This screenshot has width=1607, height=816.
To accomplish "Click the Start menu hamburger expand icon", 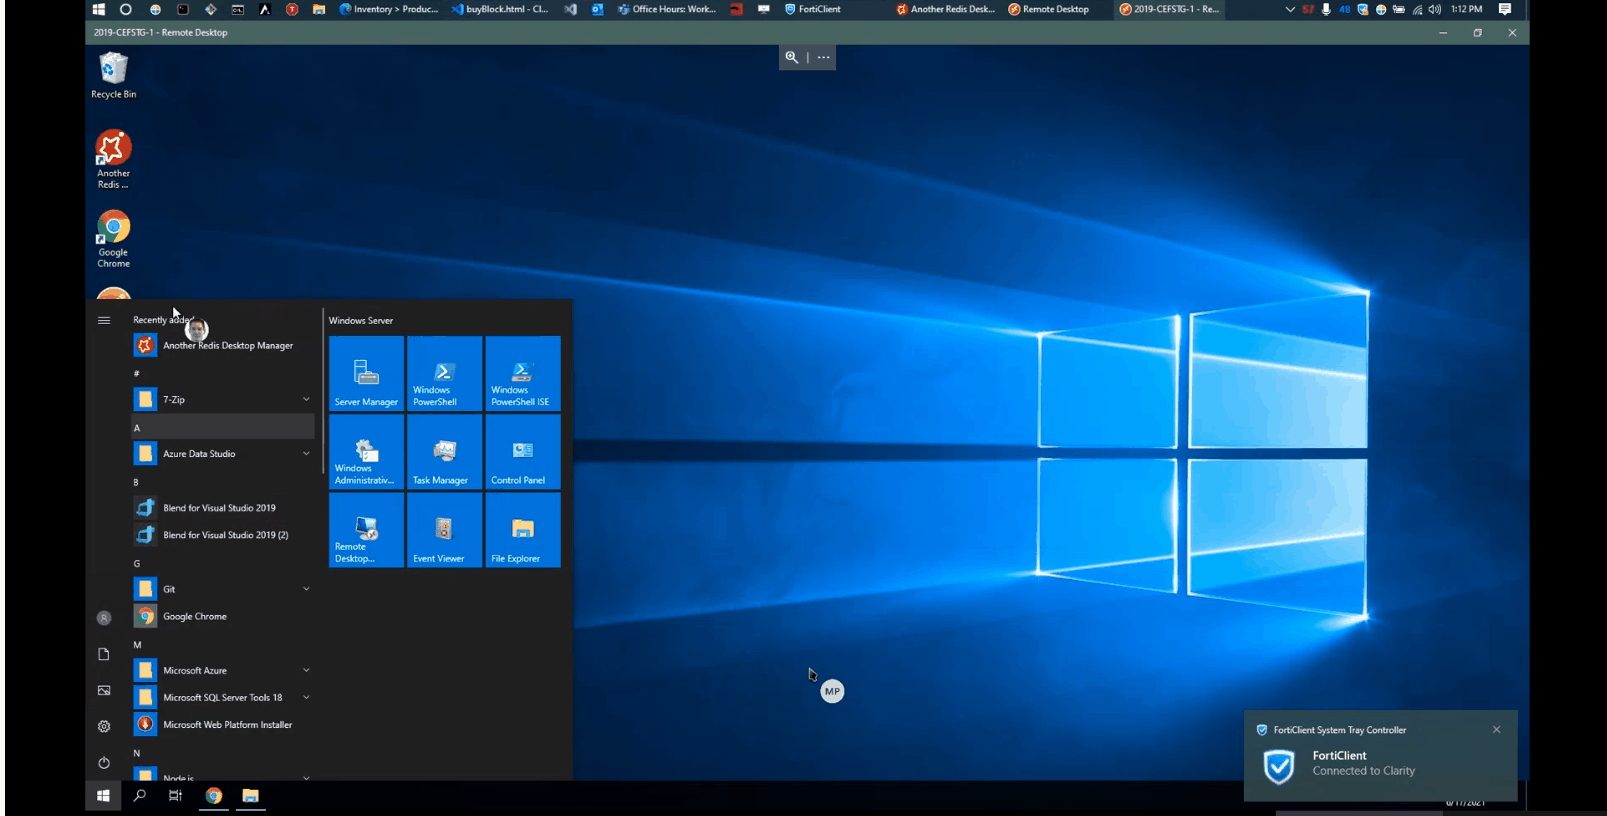I will tap(104, 320).
